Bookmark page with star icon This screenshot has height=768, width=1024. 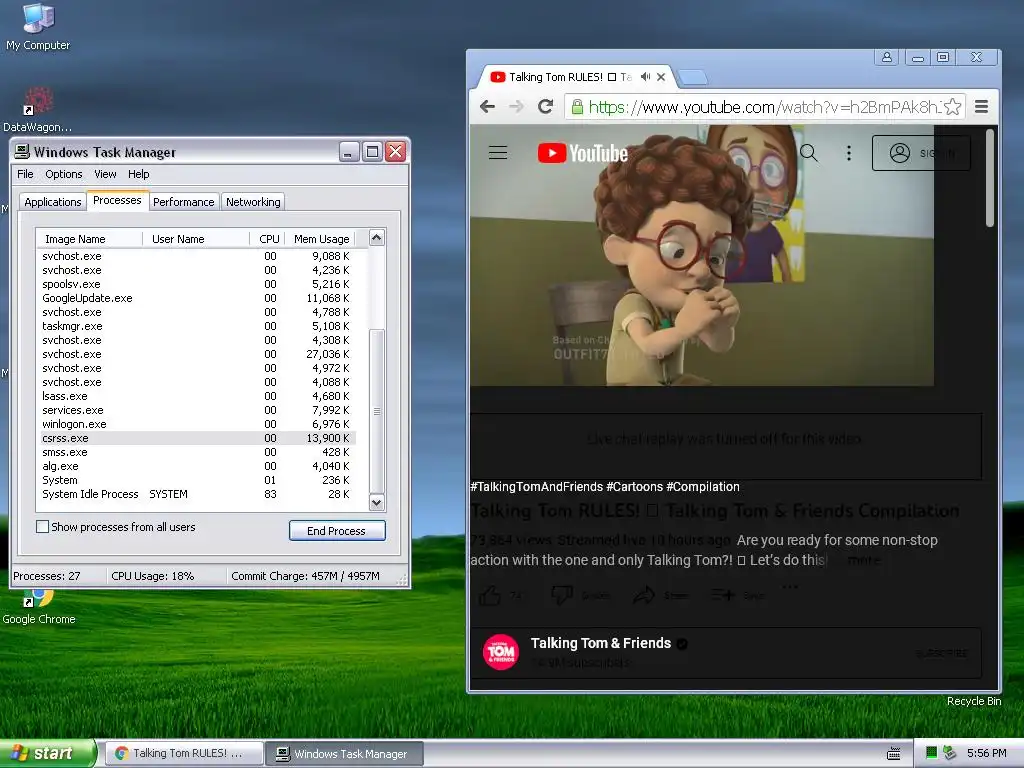(x=953, y=106)
